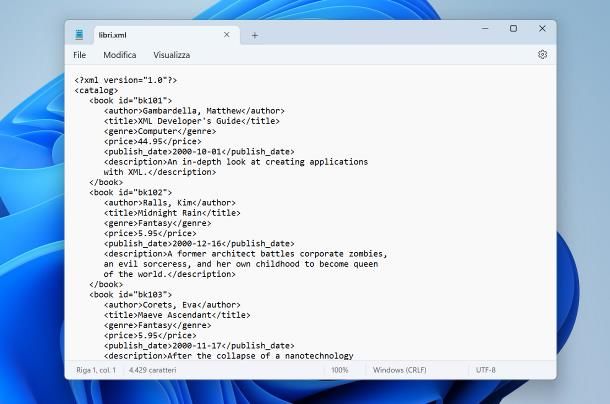Close the libri.xml tab

point(226,35)
